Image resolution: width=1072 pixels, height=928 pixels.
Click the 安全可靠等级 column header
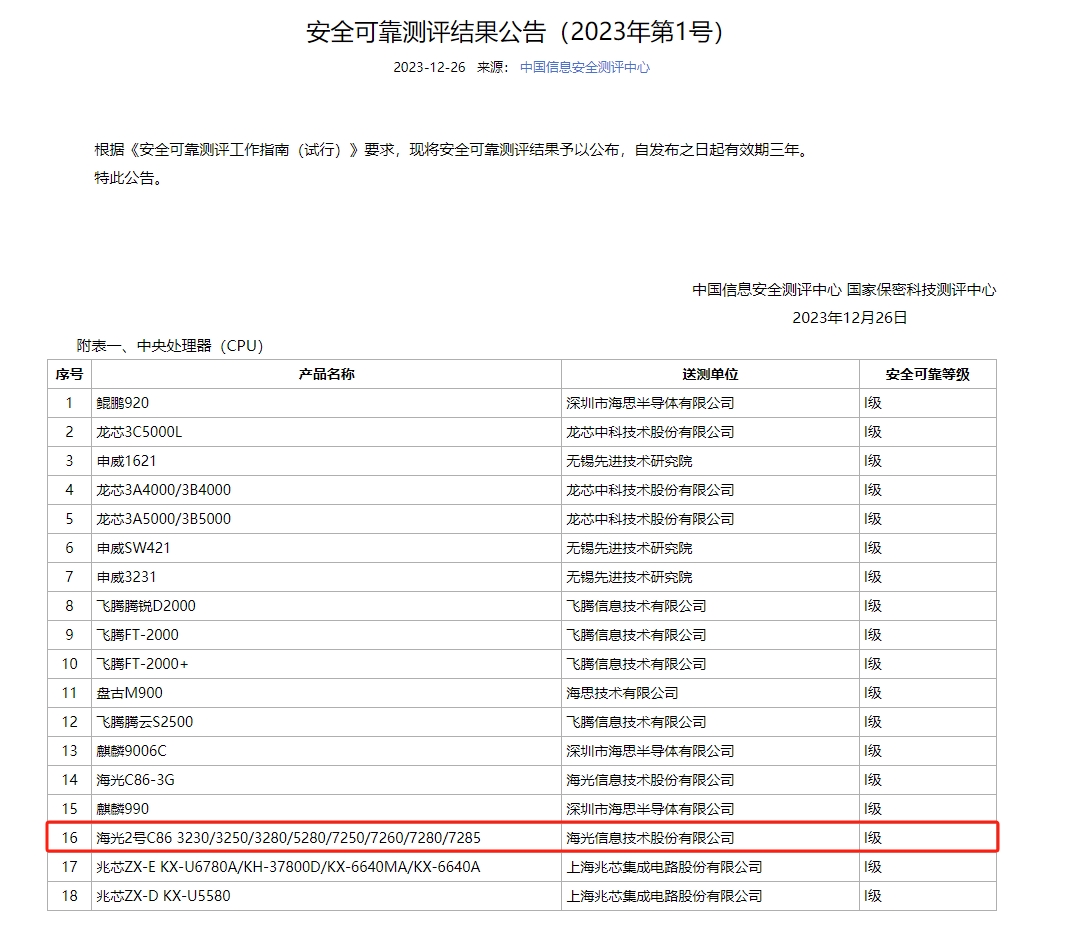tap(927, 374)
